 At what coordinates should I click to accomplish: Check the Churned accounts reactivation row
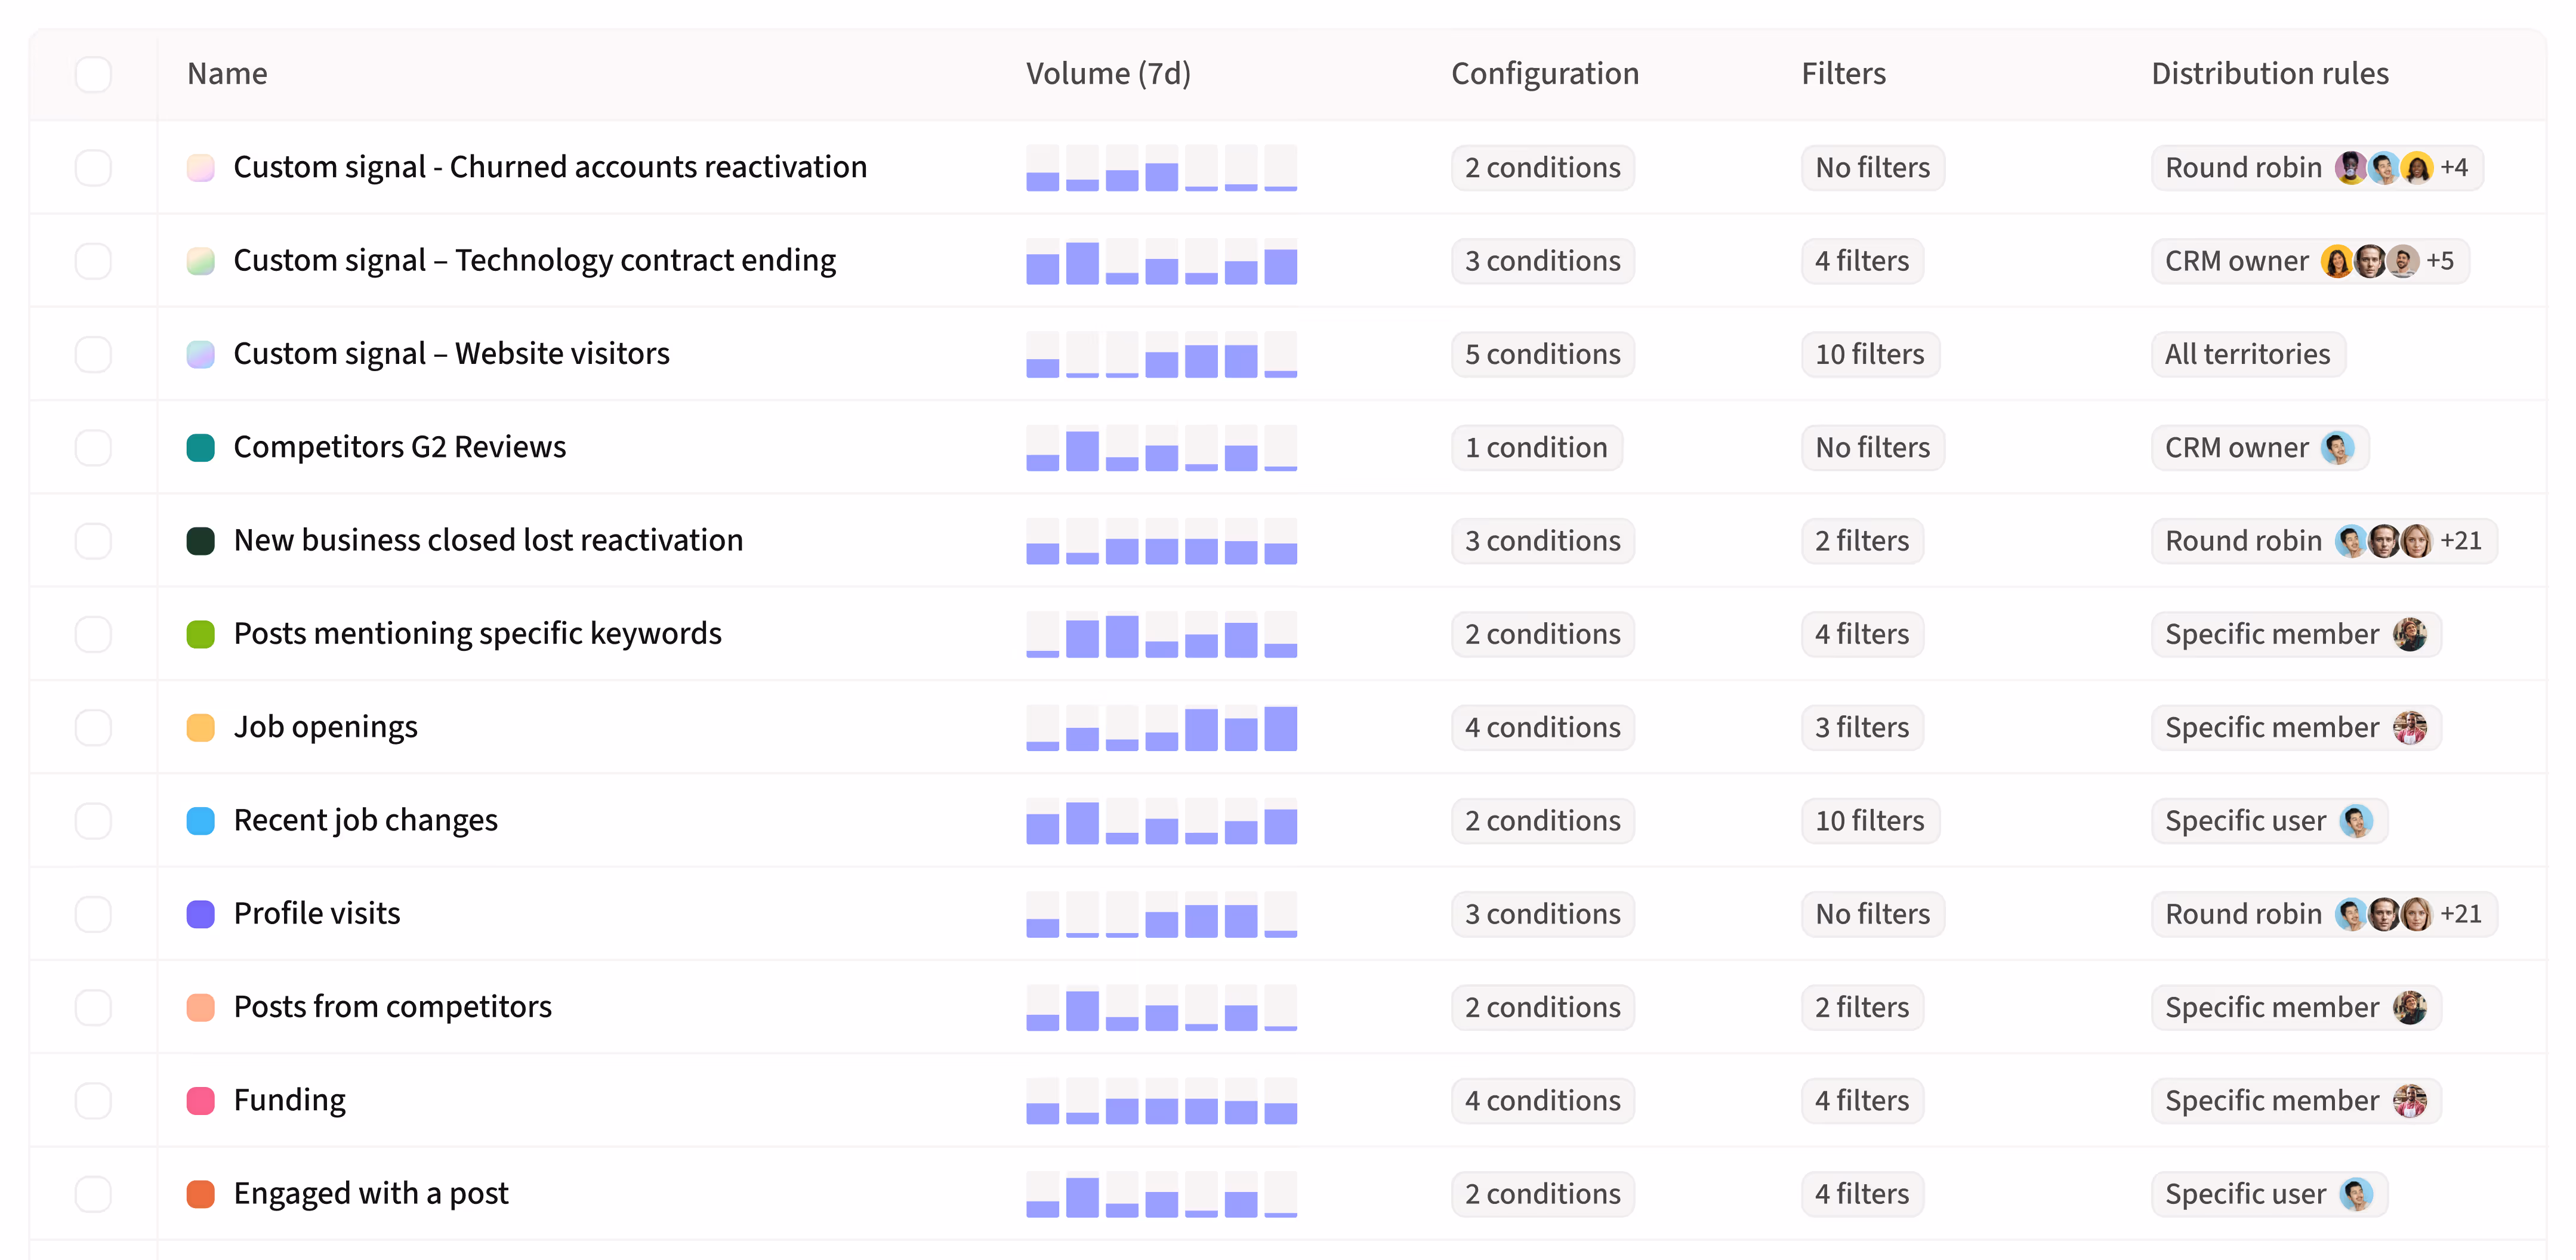(x=93, y=167)
